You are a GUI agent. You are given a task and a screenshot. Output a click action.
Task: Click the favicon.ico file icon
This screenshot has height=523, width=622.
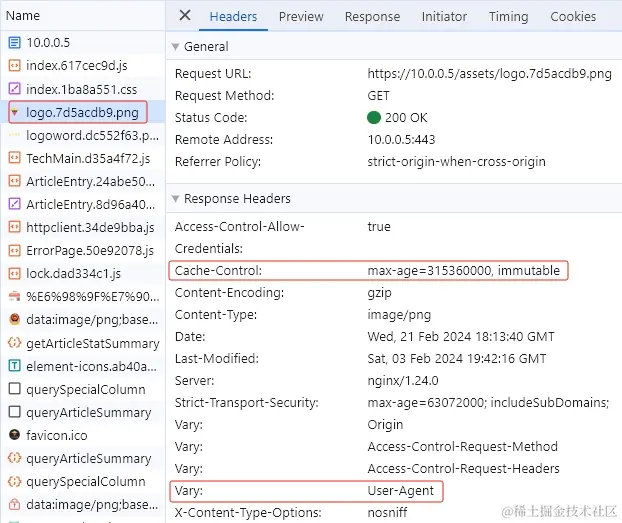pyautogui.click(x=14, y=435)
